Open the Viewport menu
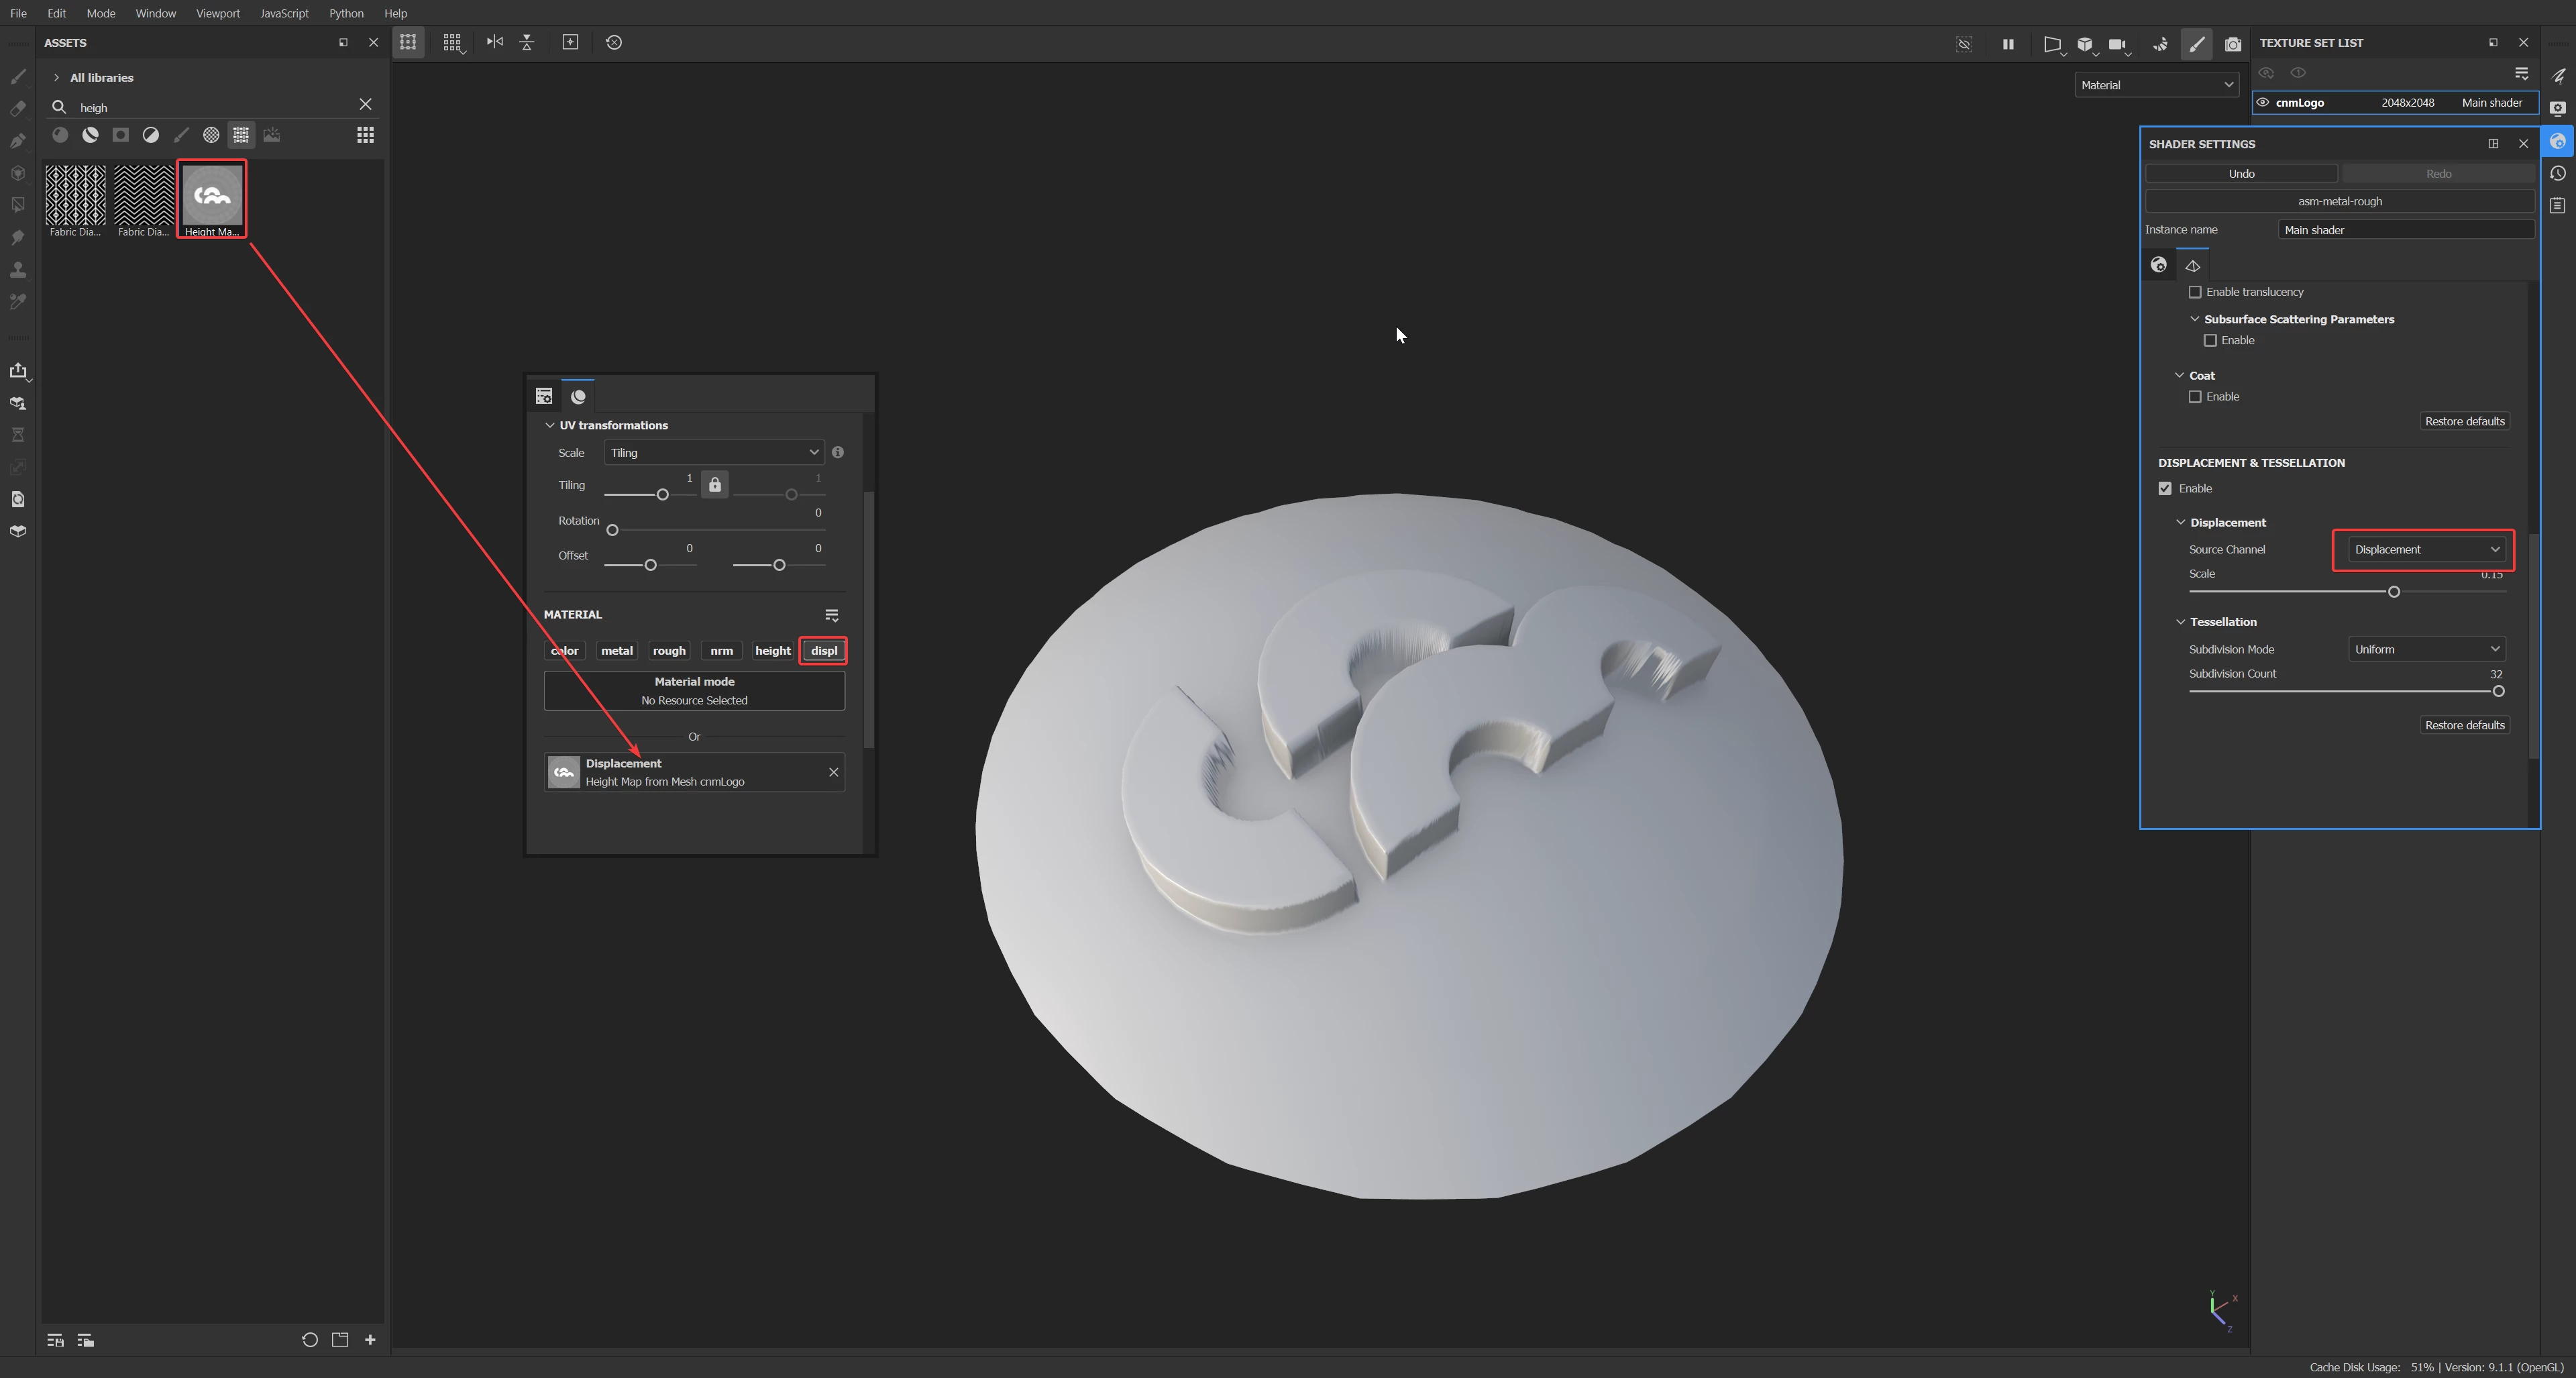2576x1378 pixels. tap(217, 13)
